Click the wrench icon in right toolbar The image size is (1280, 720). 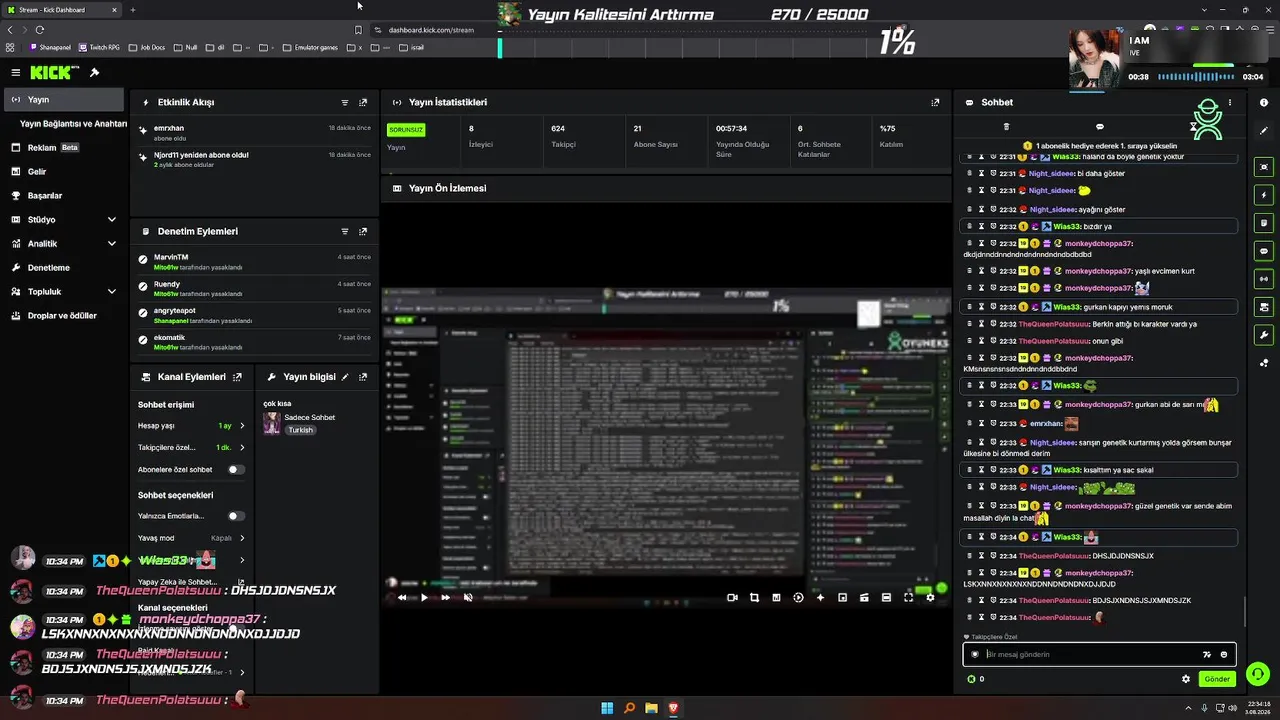(x=1264, y=335)
